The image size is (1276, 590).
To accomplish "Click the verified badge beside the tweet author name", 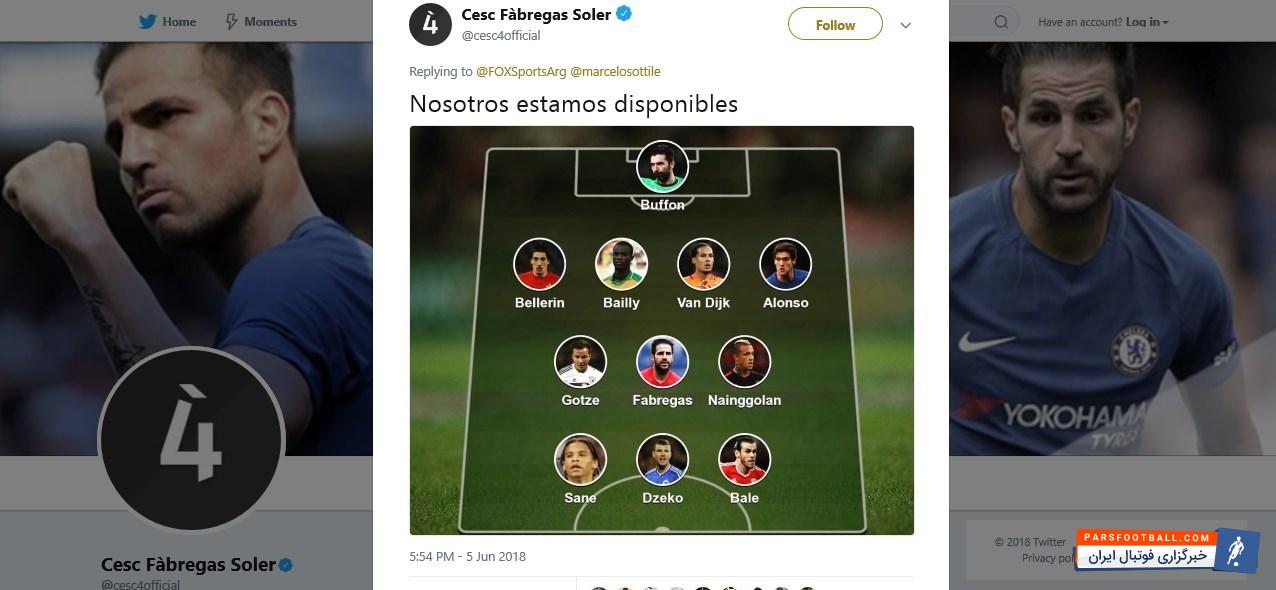I will click(623, 14).
